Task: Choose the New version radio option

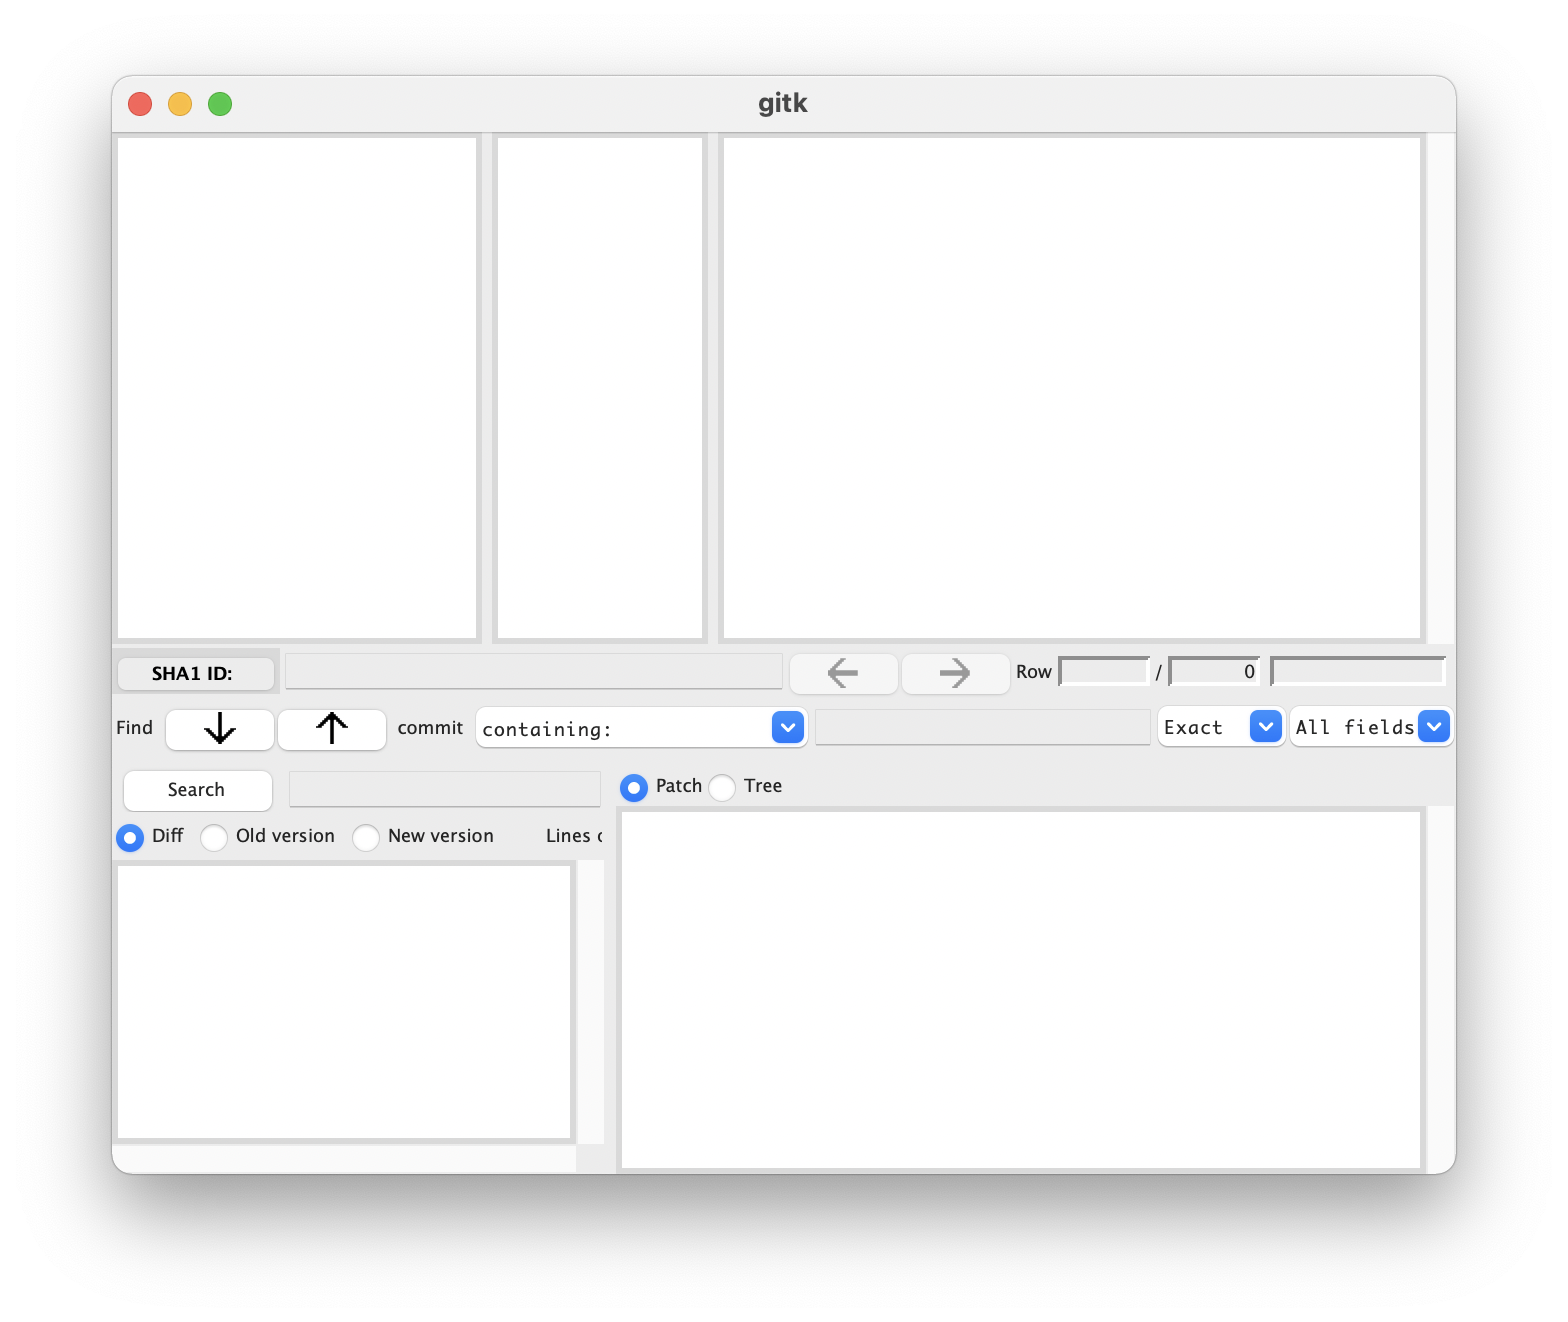Action: (366, 837)
